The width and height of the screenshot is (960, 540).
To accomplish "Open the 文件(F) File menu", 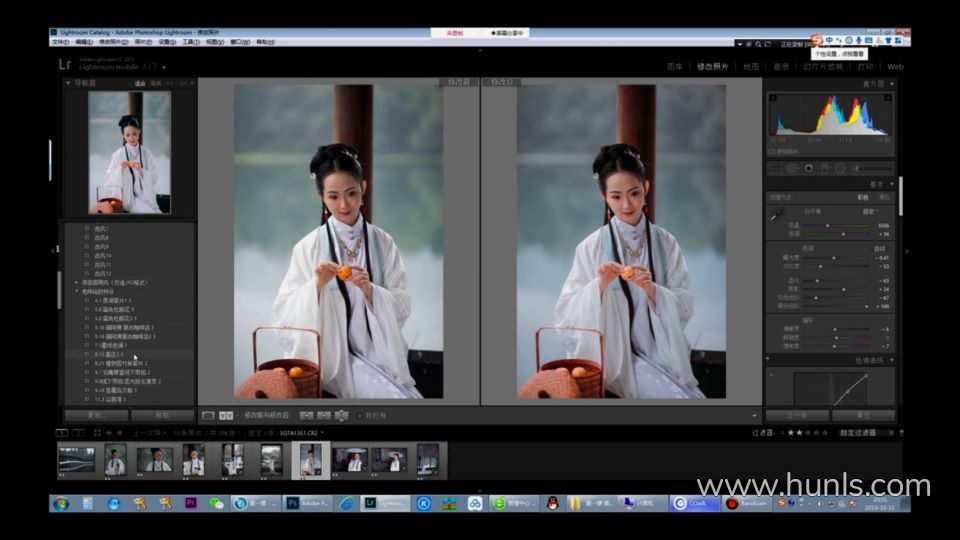I will 61,42.
